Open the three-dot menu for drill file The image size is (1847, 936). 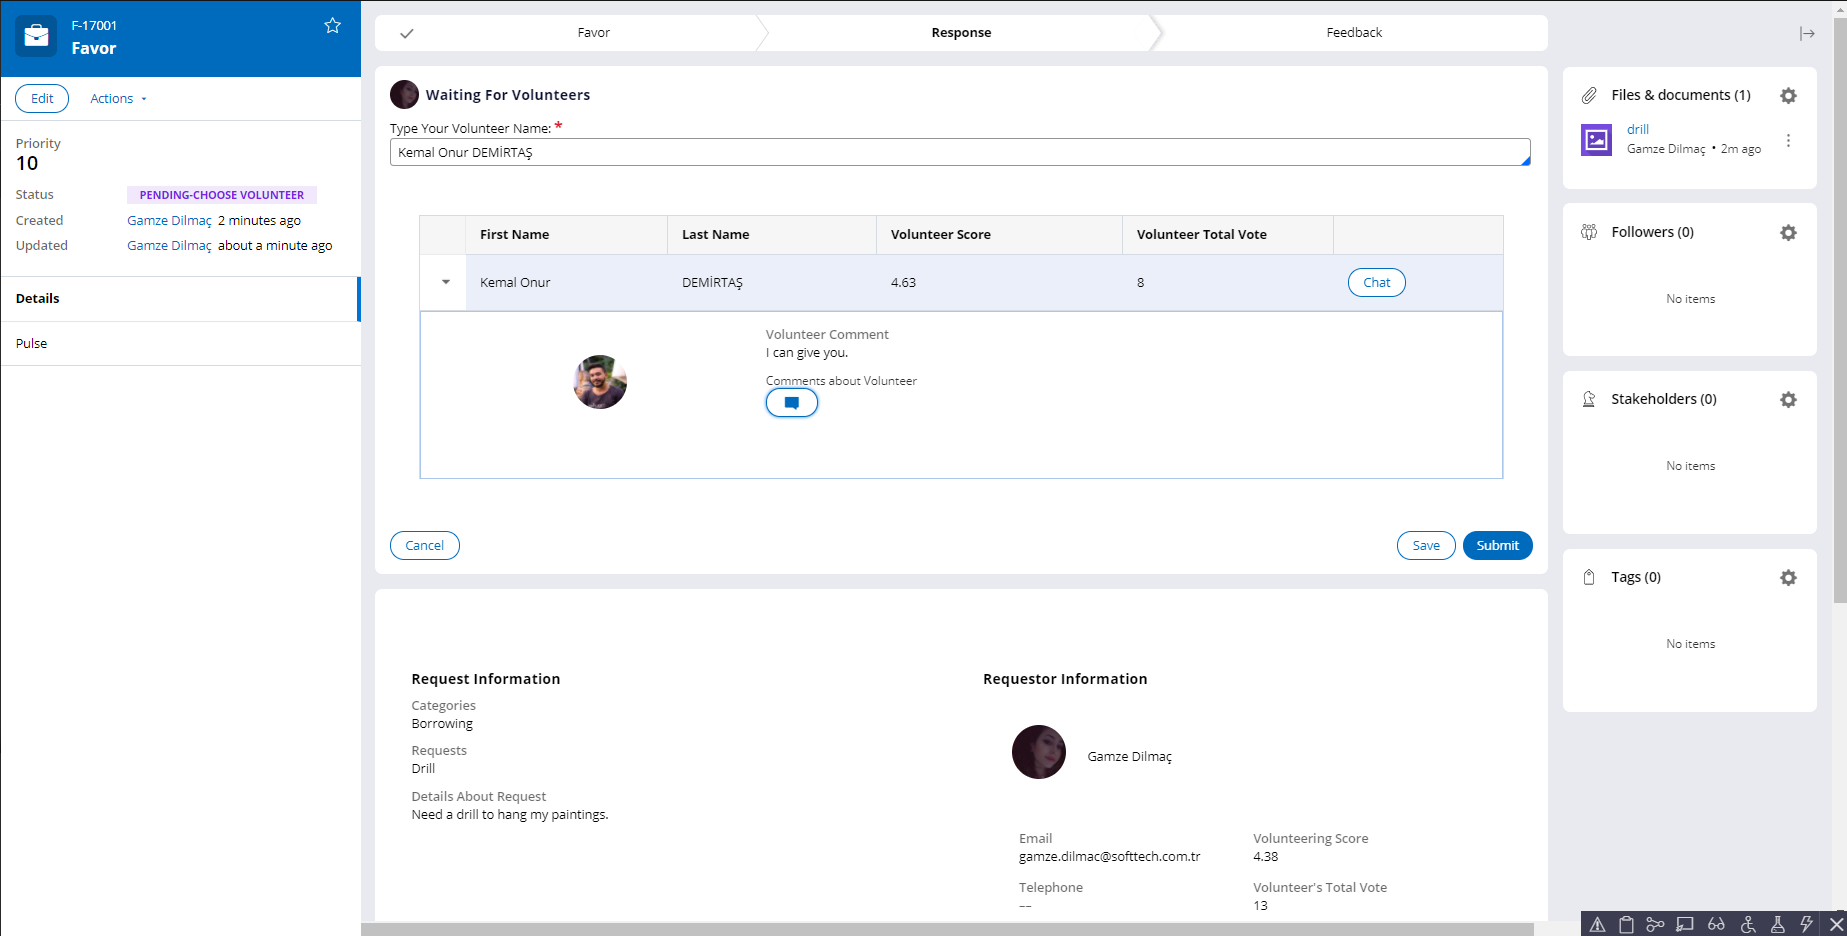click(x=1788, y=141)
